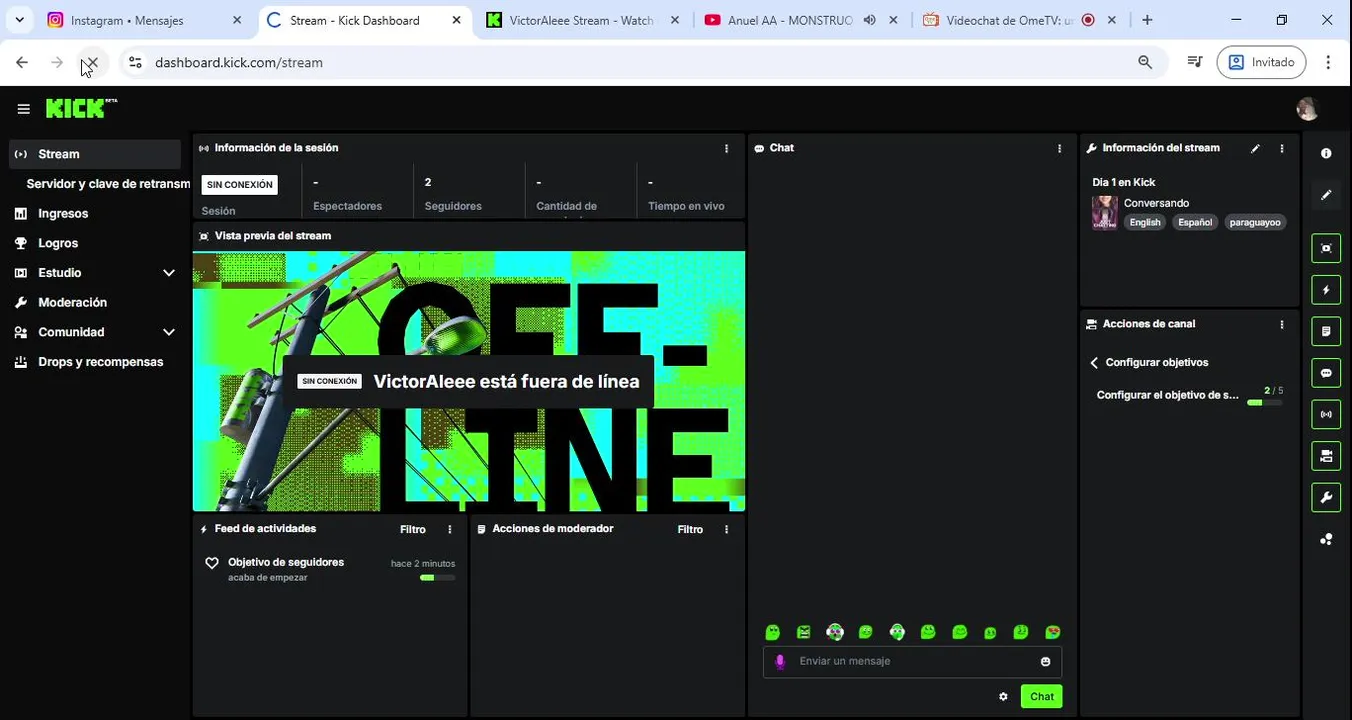Viewport: 1352px width, 720px height.
Task: Insert the last emote with red sunglasses
Action: pyautogui.click(x=1053, y=632)
